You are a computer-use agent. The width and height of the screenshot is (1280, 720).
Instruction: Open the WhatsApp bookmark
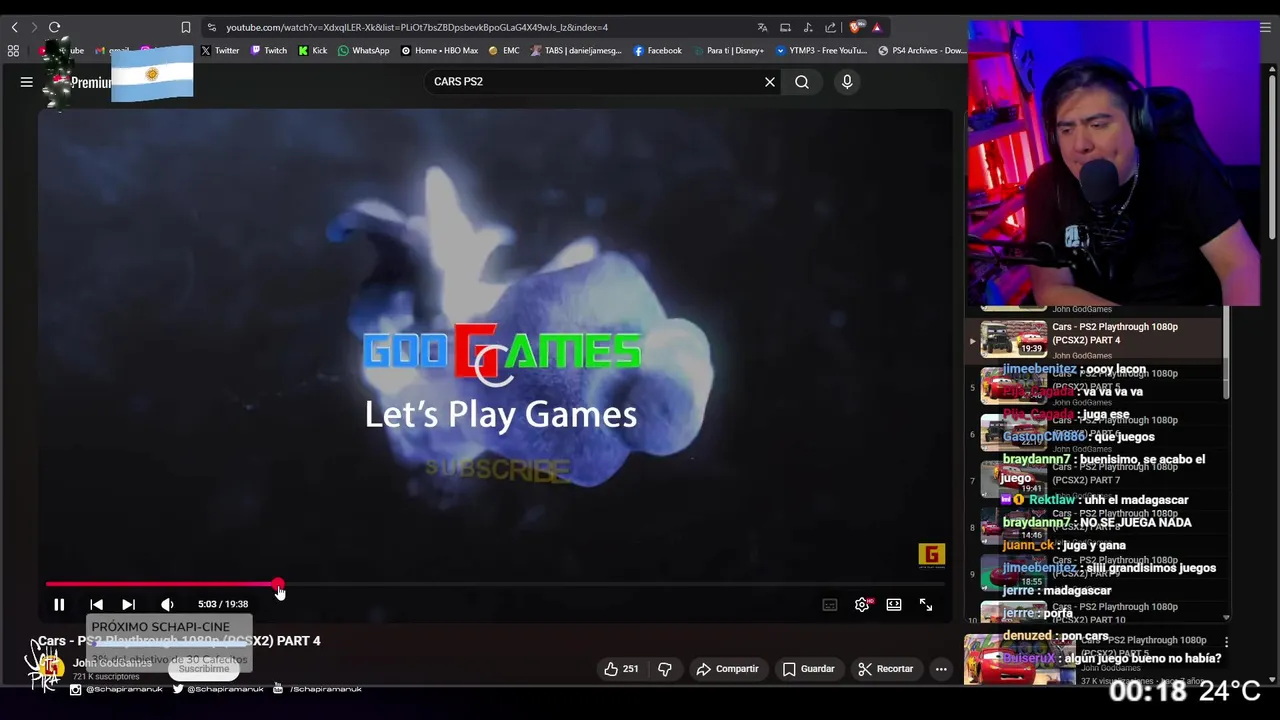click(364, 50)
